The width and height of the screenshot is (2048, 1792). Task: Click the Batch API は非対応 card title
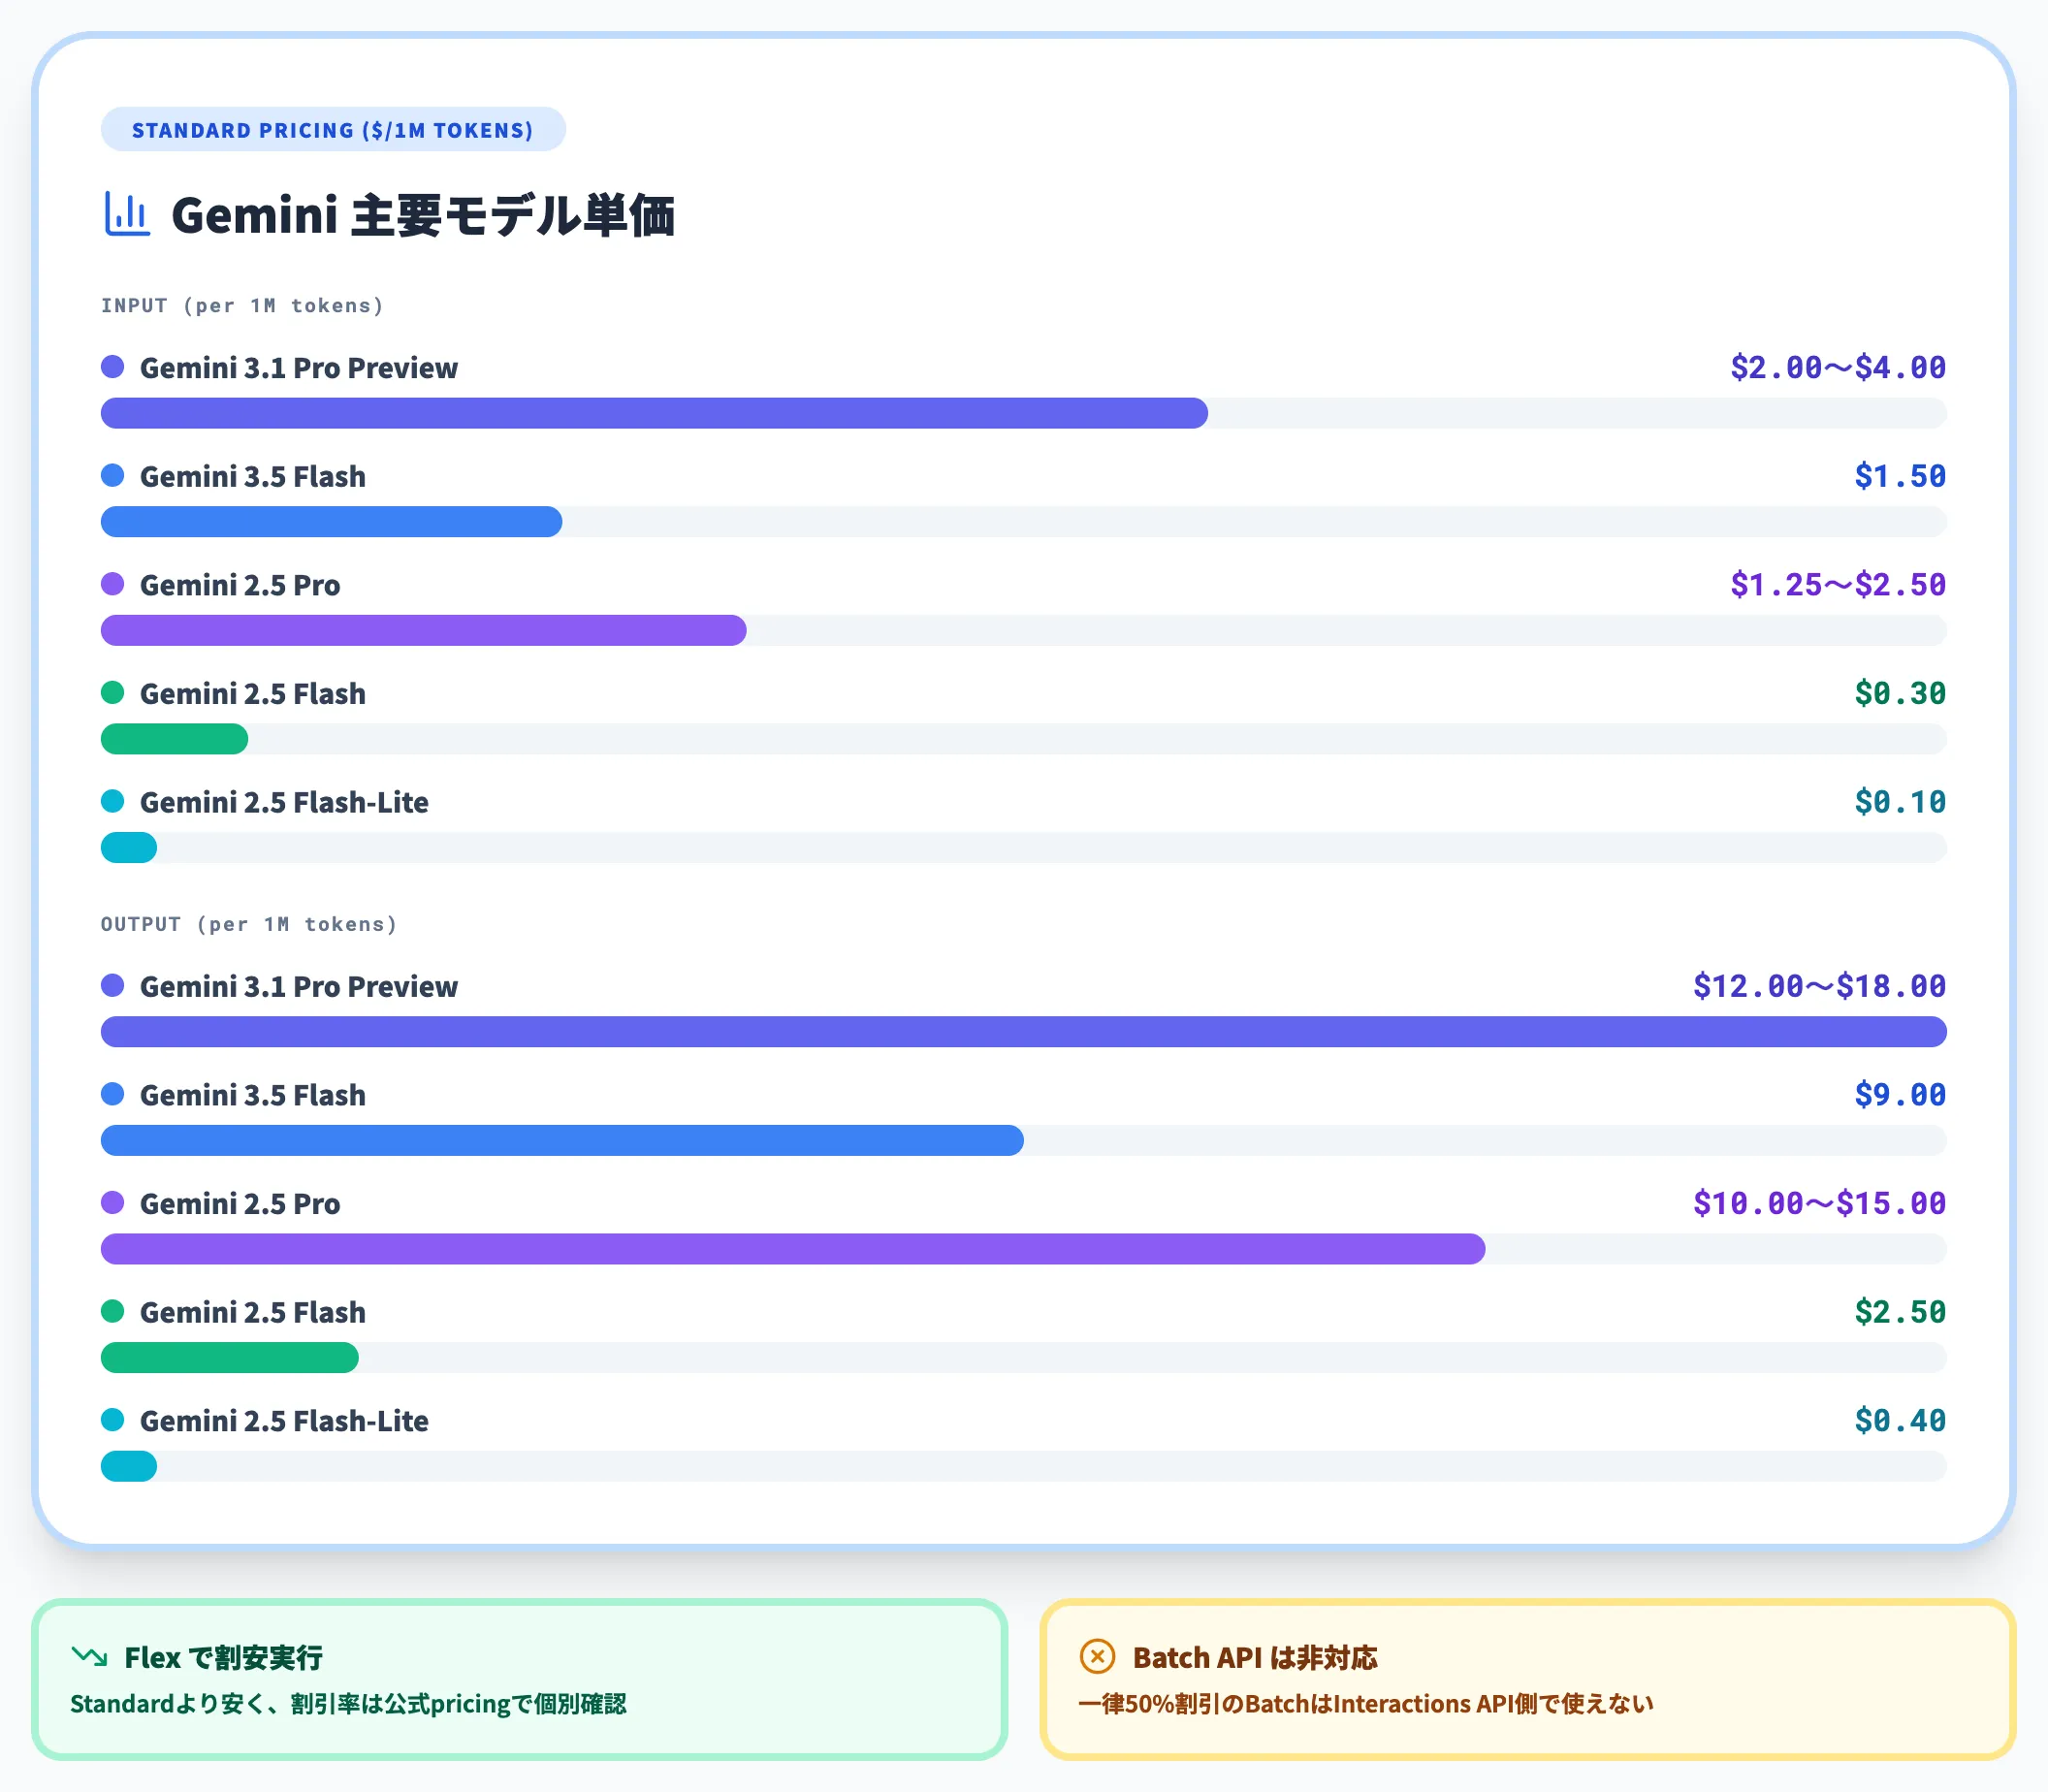pos(1255,1658)
